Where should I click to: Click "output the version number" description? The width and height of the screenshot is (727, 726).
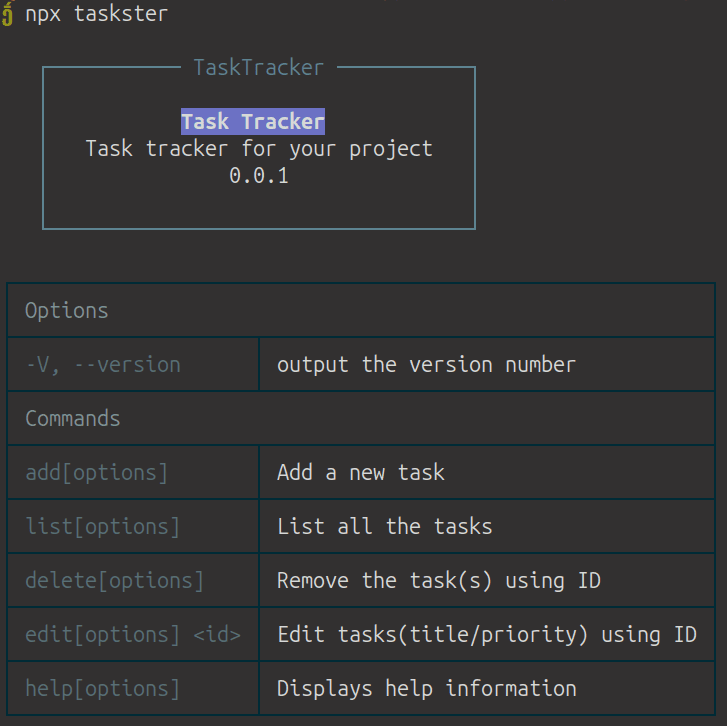426,365
